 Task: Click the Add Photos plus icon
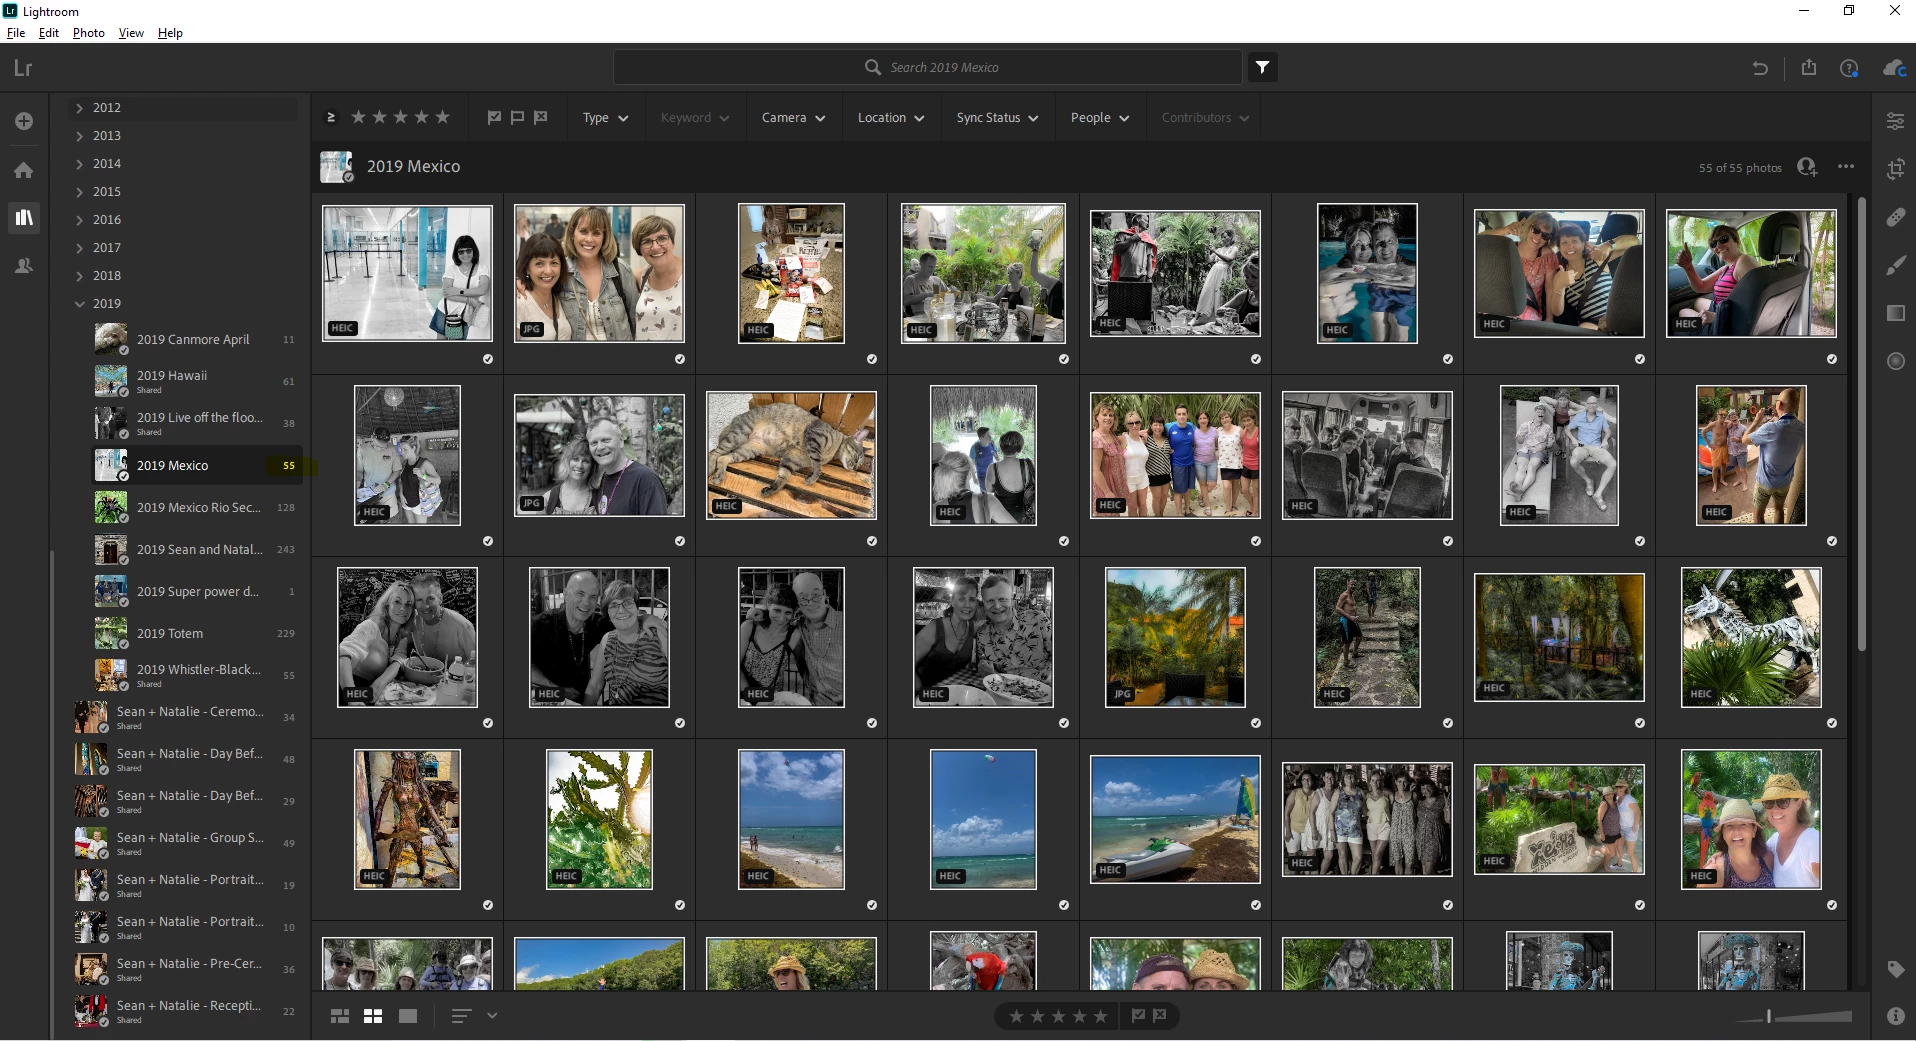24,121
